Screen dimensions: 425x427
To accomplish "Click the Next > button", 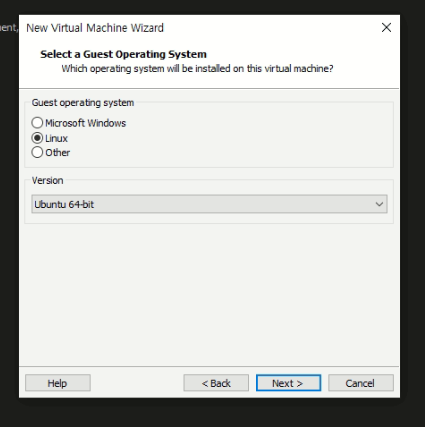I will 288,383.
